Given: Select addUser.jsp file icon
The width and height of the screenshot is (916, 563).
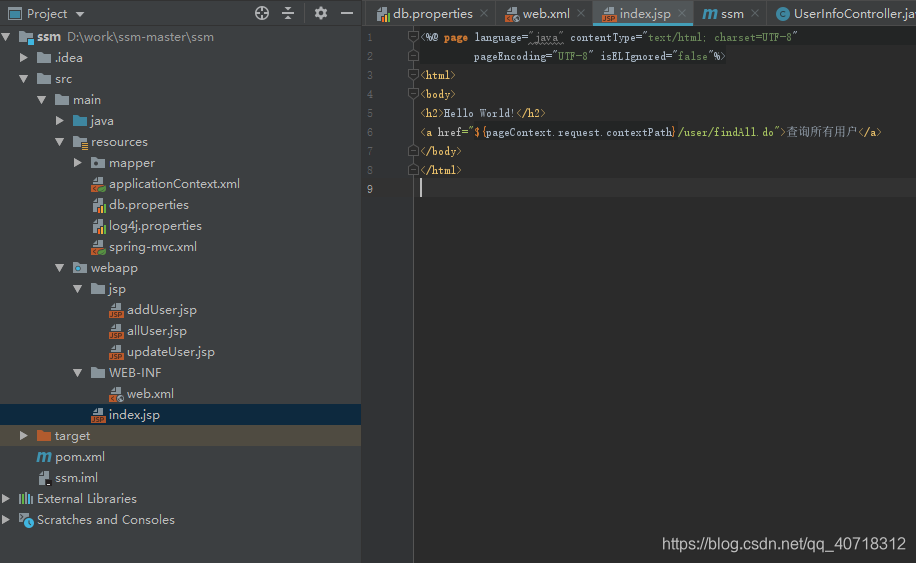Looking at the screenshot, I should coord(116,310).
